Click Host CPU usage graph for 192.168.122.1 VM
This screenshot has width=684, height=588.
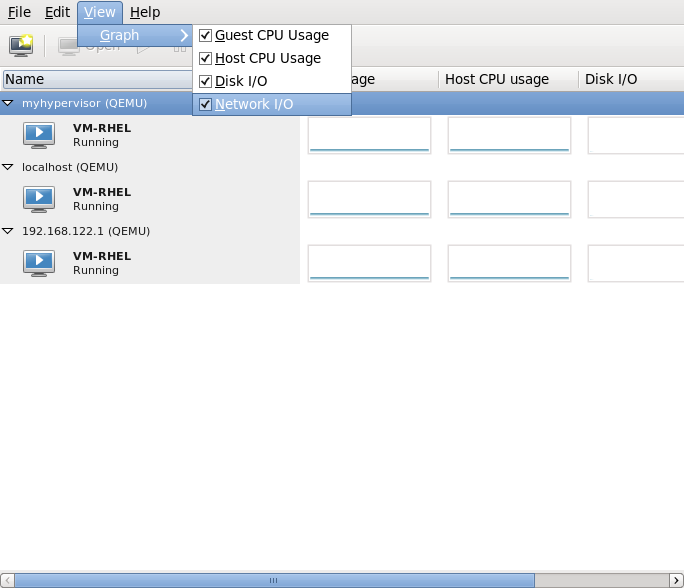coord(509,263)
